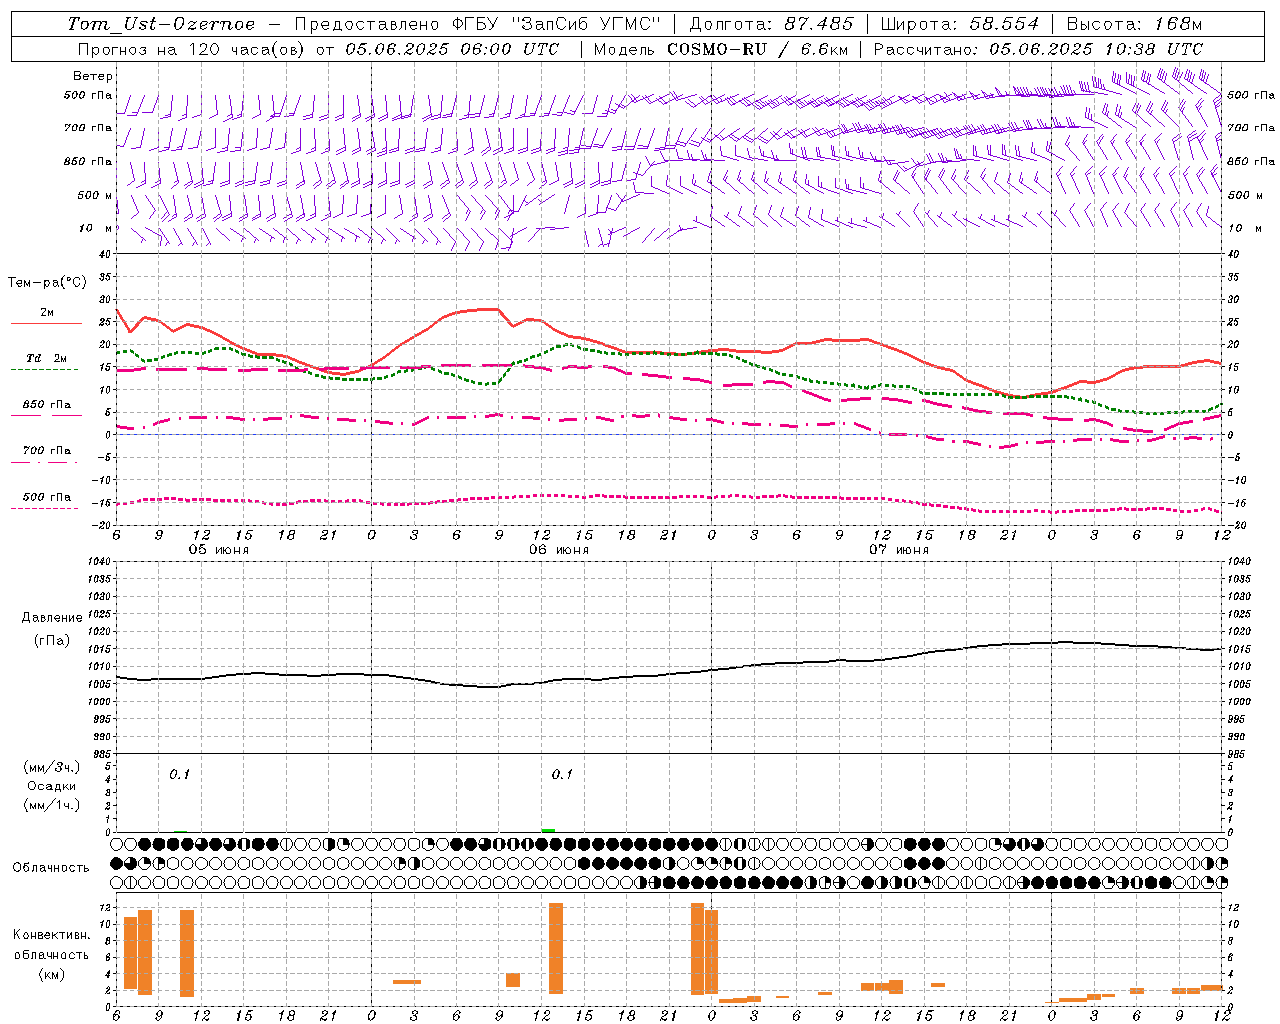Click the Модель COSMO-RU / 6.6км label
This screenshot has height=1024, width=1280.
(x=720, y=49)
